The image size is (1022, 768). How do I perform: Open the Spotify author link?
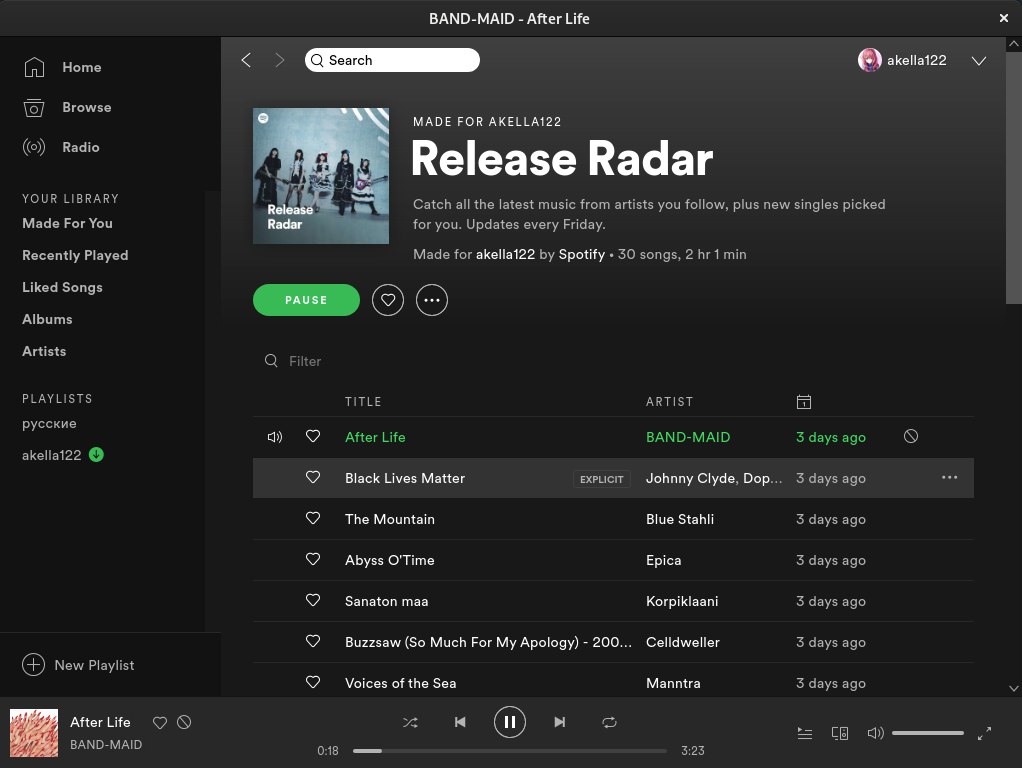pos(581,254)
